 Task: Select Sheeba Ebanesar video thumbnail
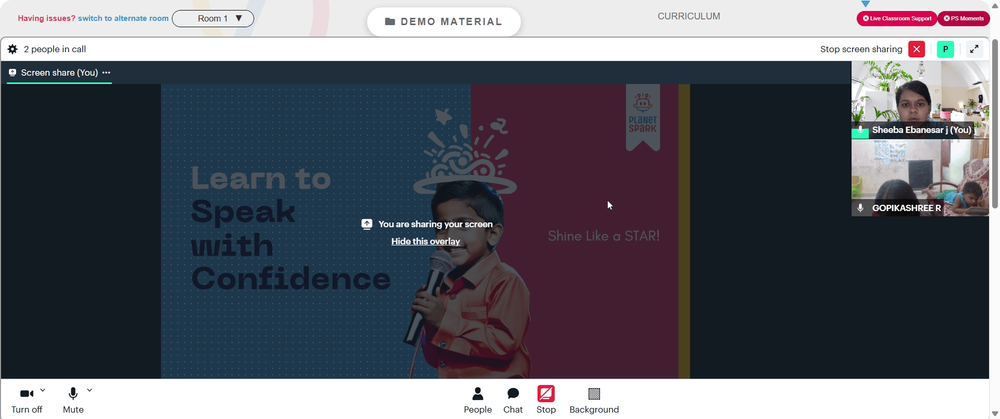pyautogui.click(x=920, y=100)
